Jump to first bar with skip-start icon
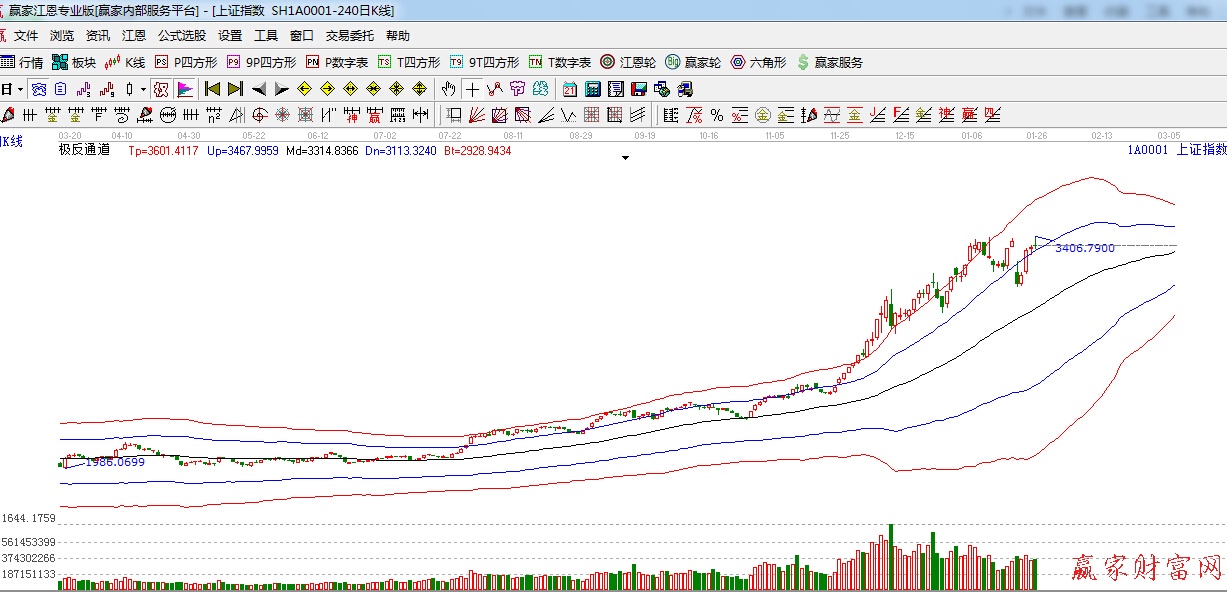 pos(212,89)
